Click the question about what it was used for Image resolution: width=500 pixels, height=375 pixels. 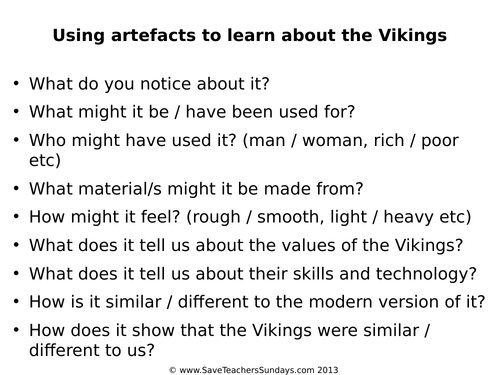pyautogui.click(x=192, y=112)
